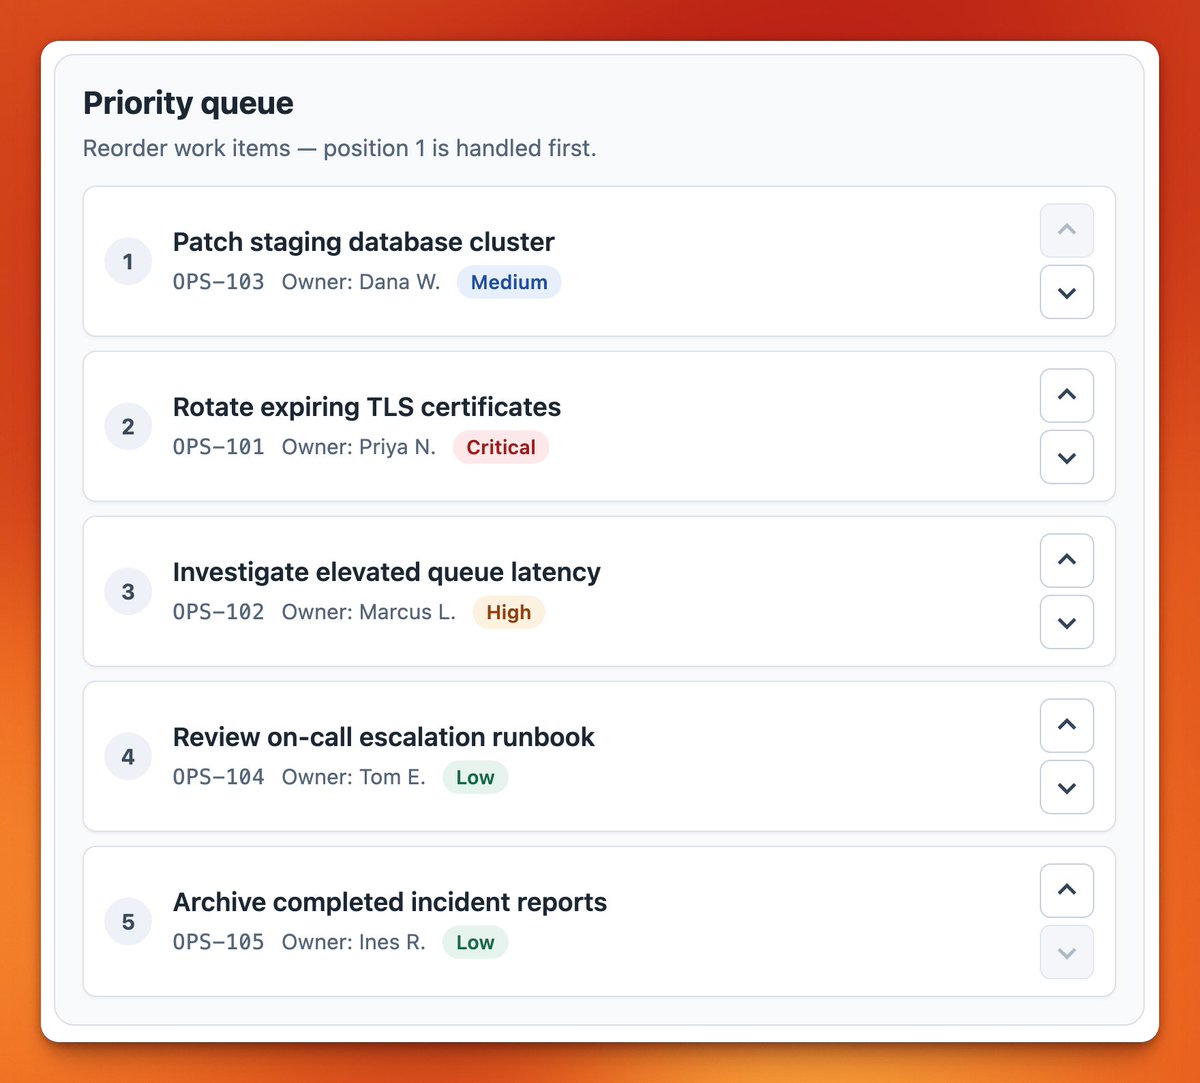Viewport: 1200px width, 1083px height.
Task: Click the OPS-101 ticket ID
Action: click(x=219, y=447)
